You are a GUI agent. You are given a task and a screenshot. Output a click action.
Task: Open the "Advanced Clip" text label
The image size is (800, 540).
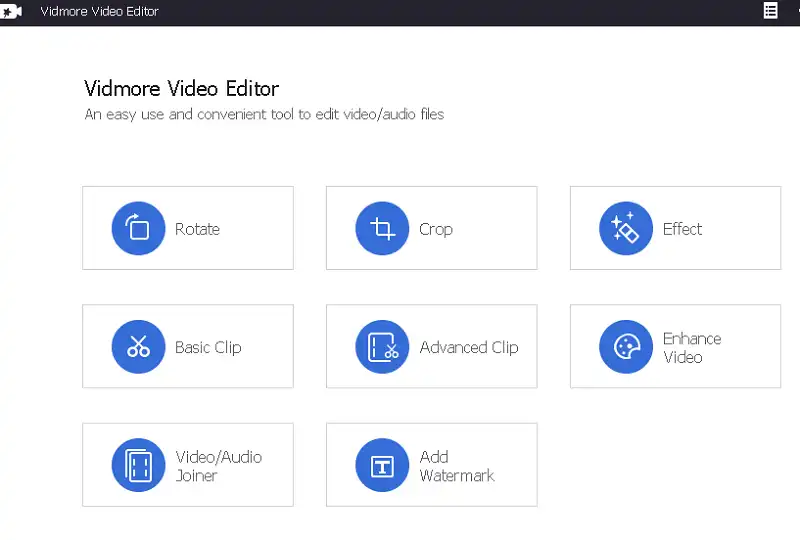click(x=468, y=347)
